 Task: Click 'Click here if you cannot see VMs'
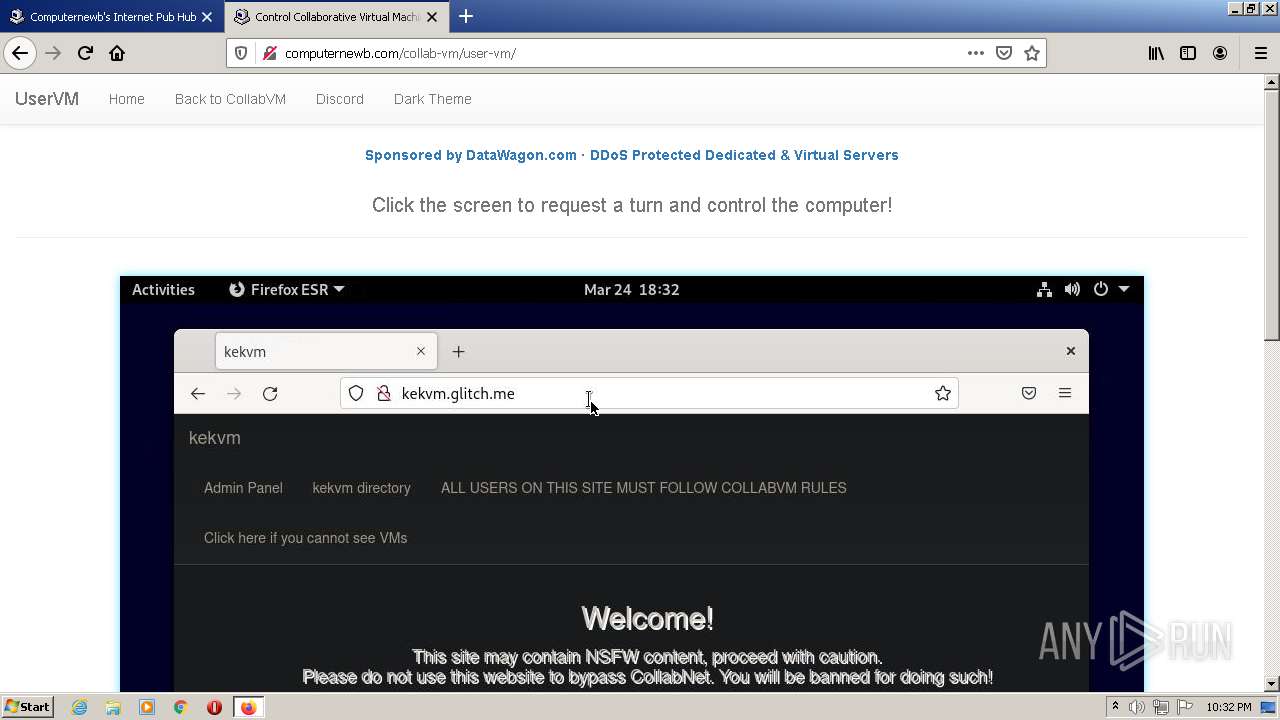pyautogui.click(x=305, y=538)
